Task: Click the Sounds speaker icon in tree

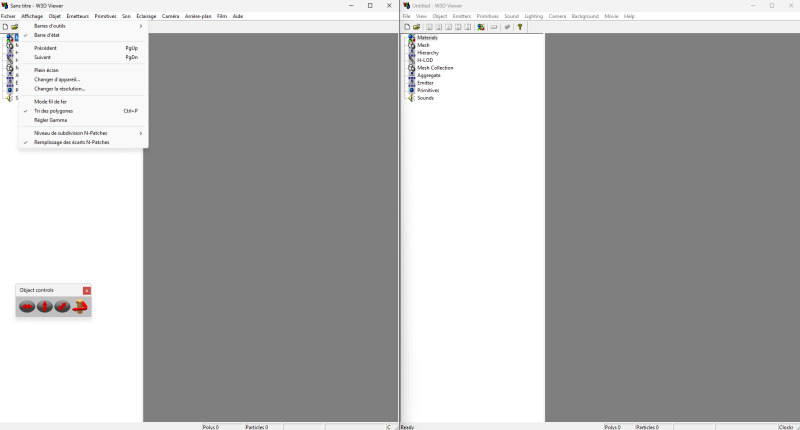Action: (x=411, y=98)
